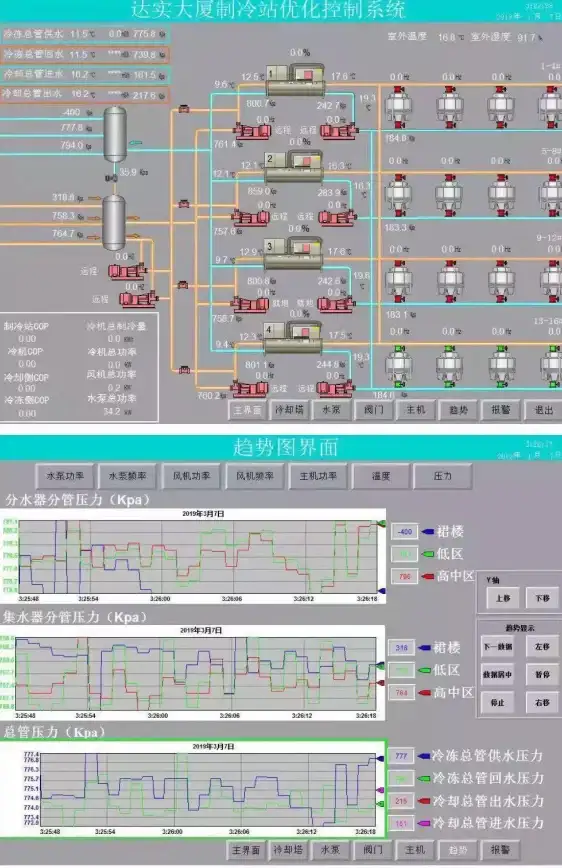Viewport: 562px width, 868px height.
Task: Click the orange pipe valve beside chiller 3
Action: tap(183, 285)
